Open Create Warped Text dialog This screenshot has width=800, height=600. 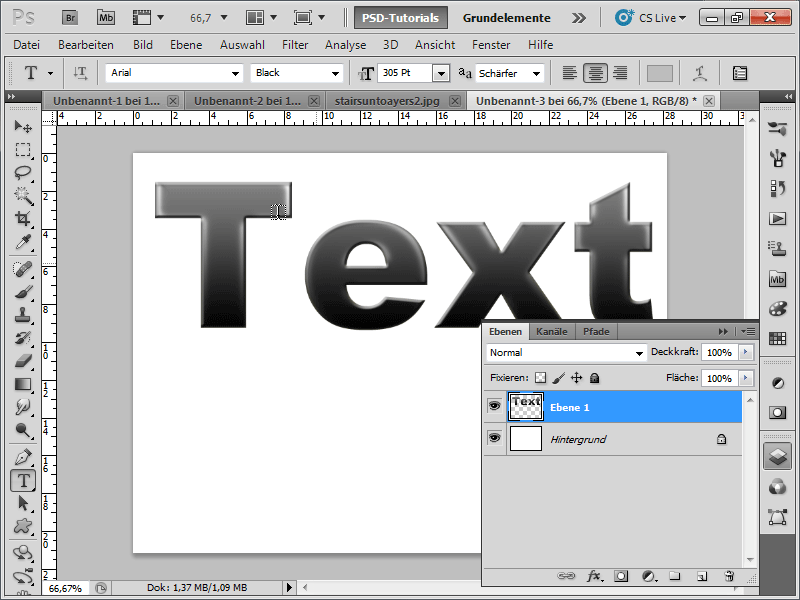click(x=700, y=73)
